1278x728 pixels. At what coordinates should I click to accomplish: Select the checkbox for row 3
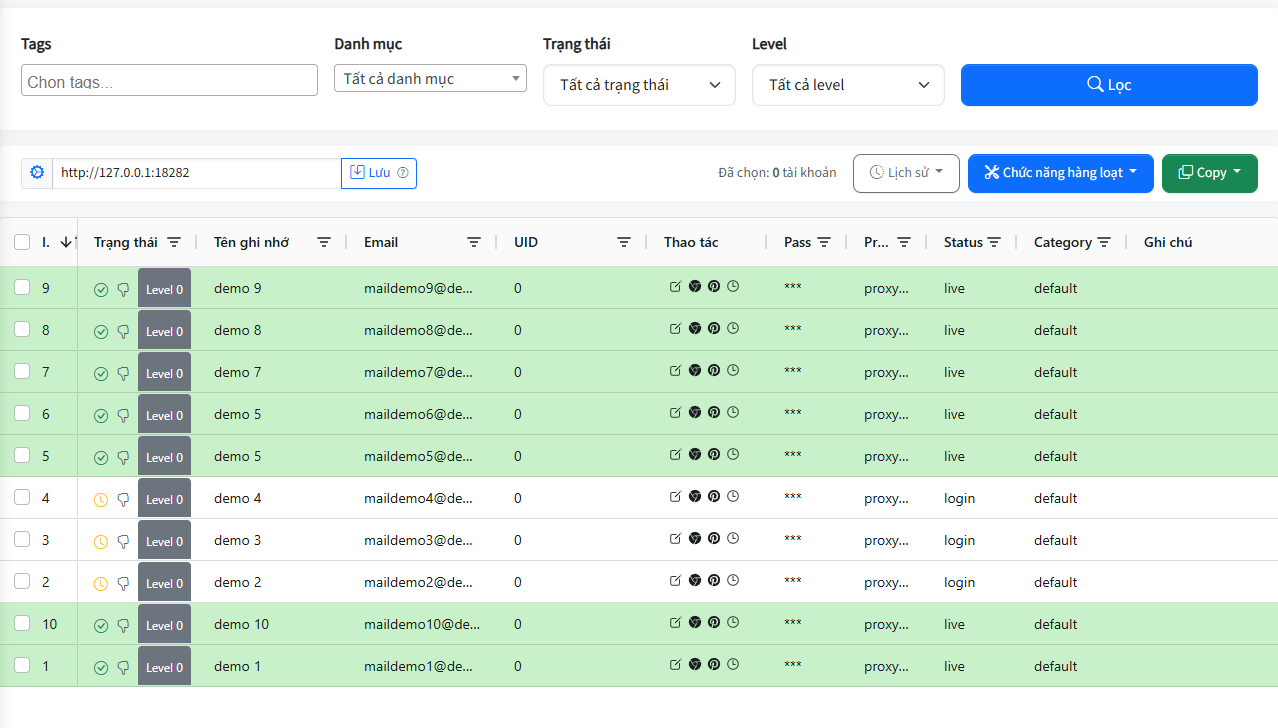point(22,540)
